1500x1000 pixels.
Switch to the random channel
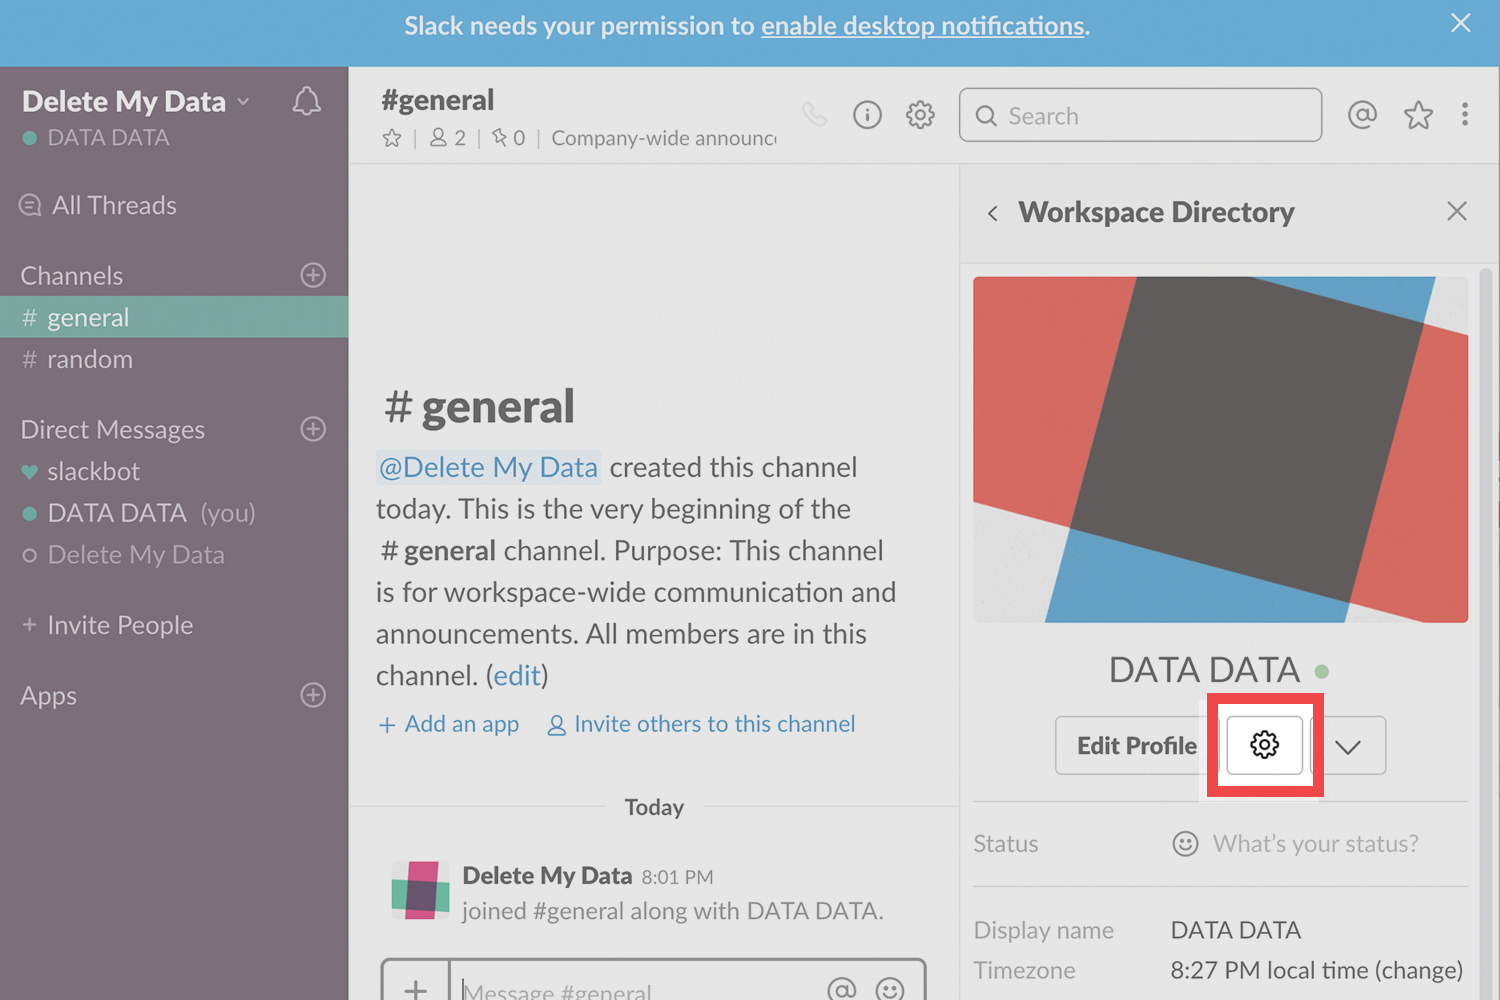89,360
